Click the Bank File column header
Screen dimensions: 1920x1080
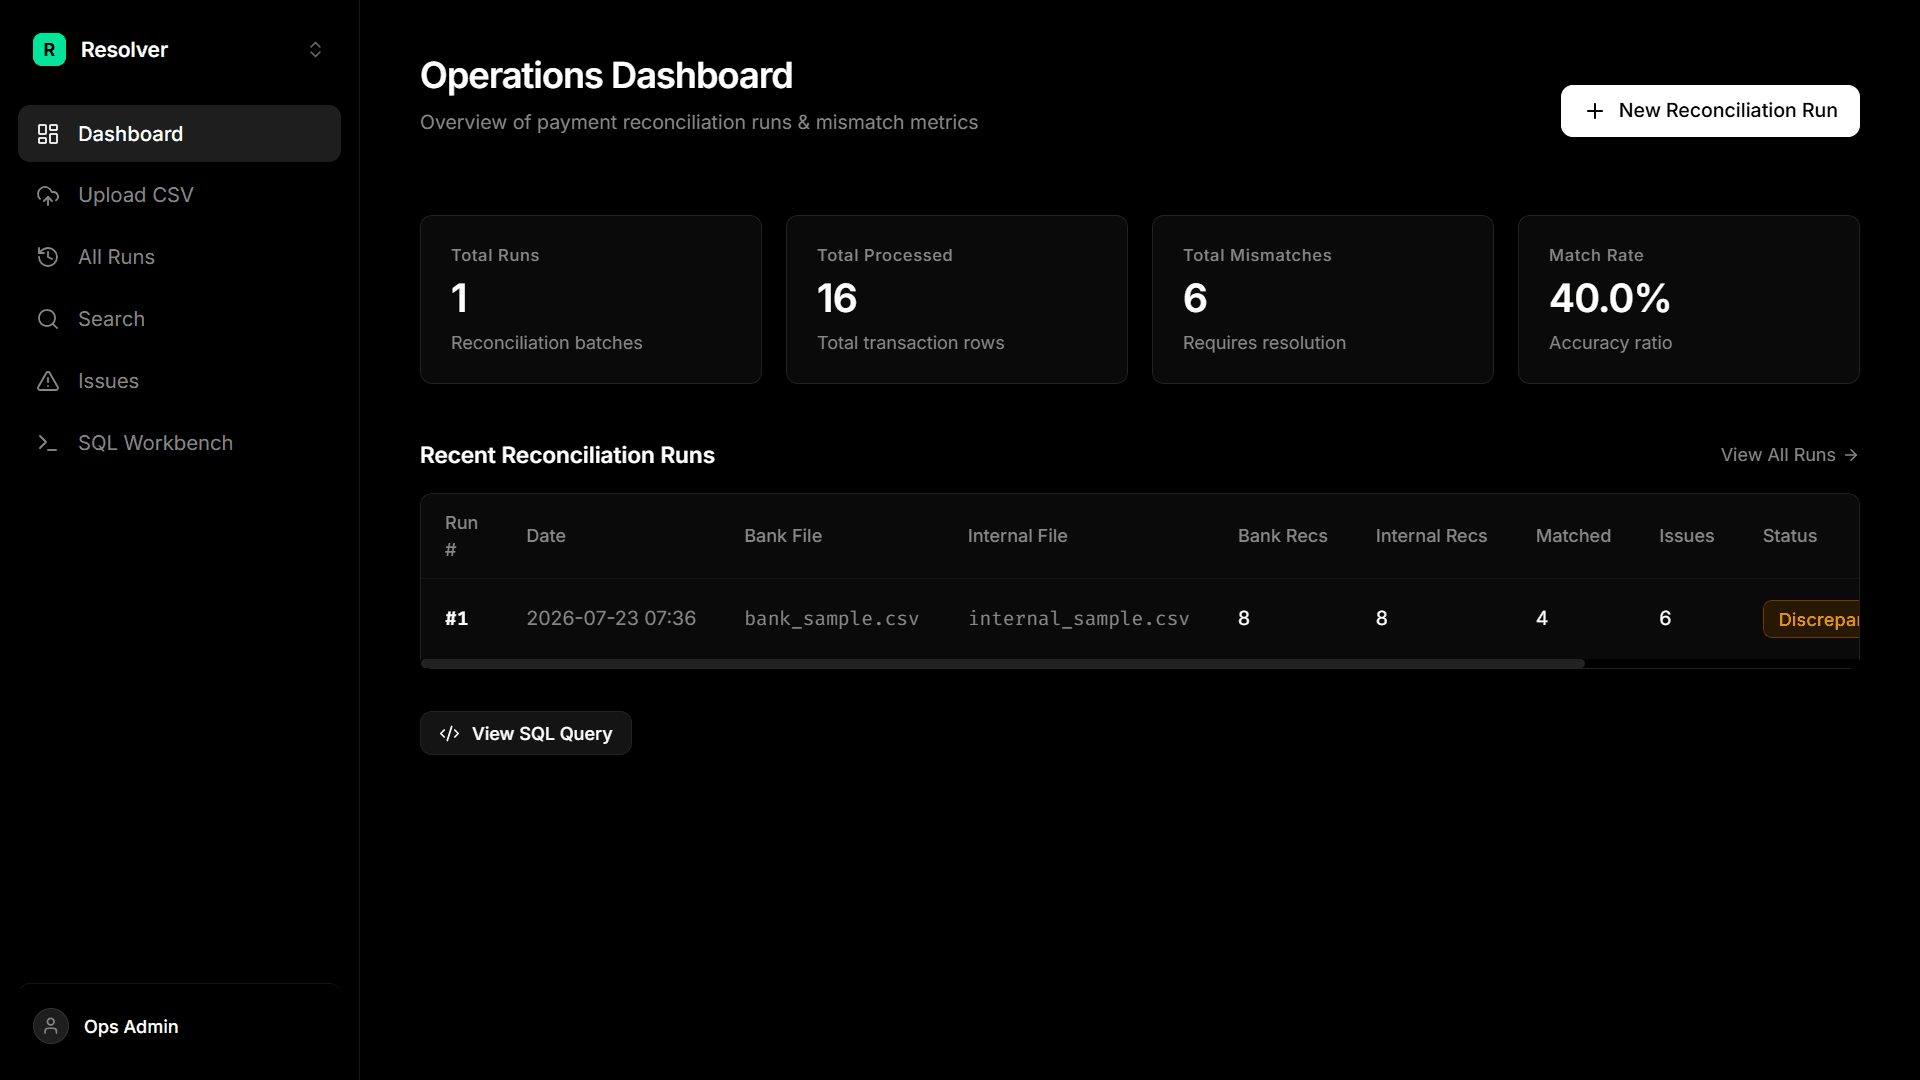pyautogui.click(x=783, y=536)
